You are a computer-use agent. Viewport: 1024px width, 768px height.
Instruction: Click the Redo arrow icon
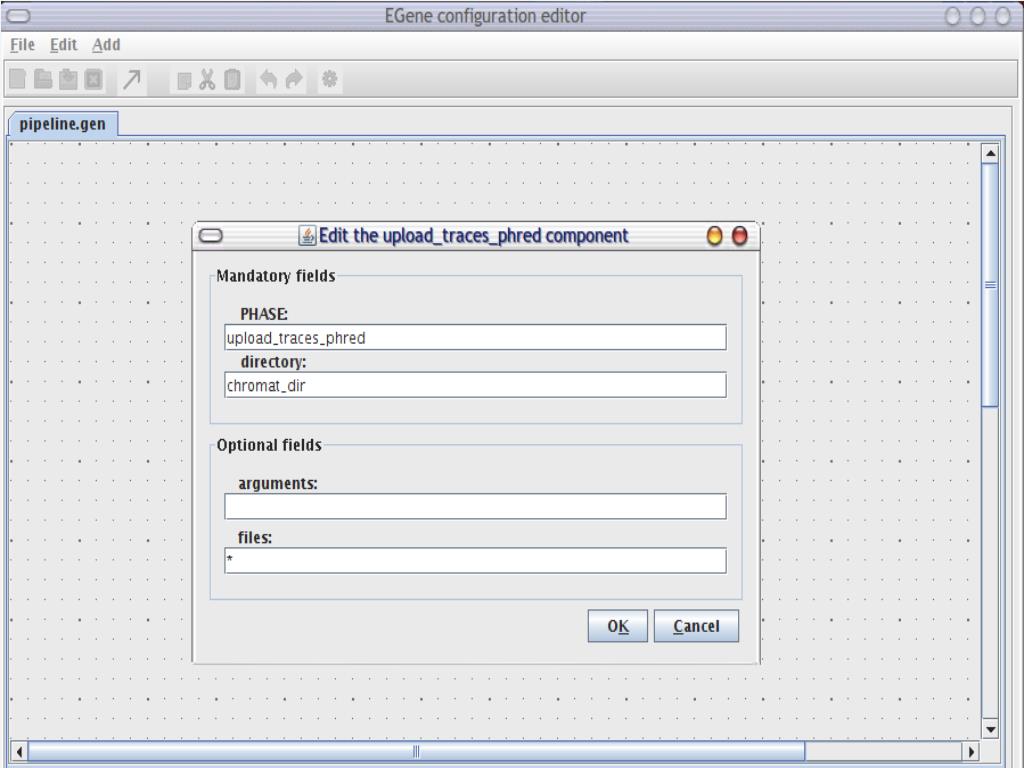click(294, 80)
